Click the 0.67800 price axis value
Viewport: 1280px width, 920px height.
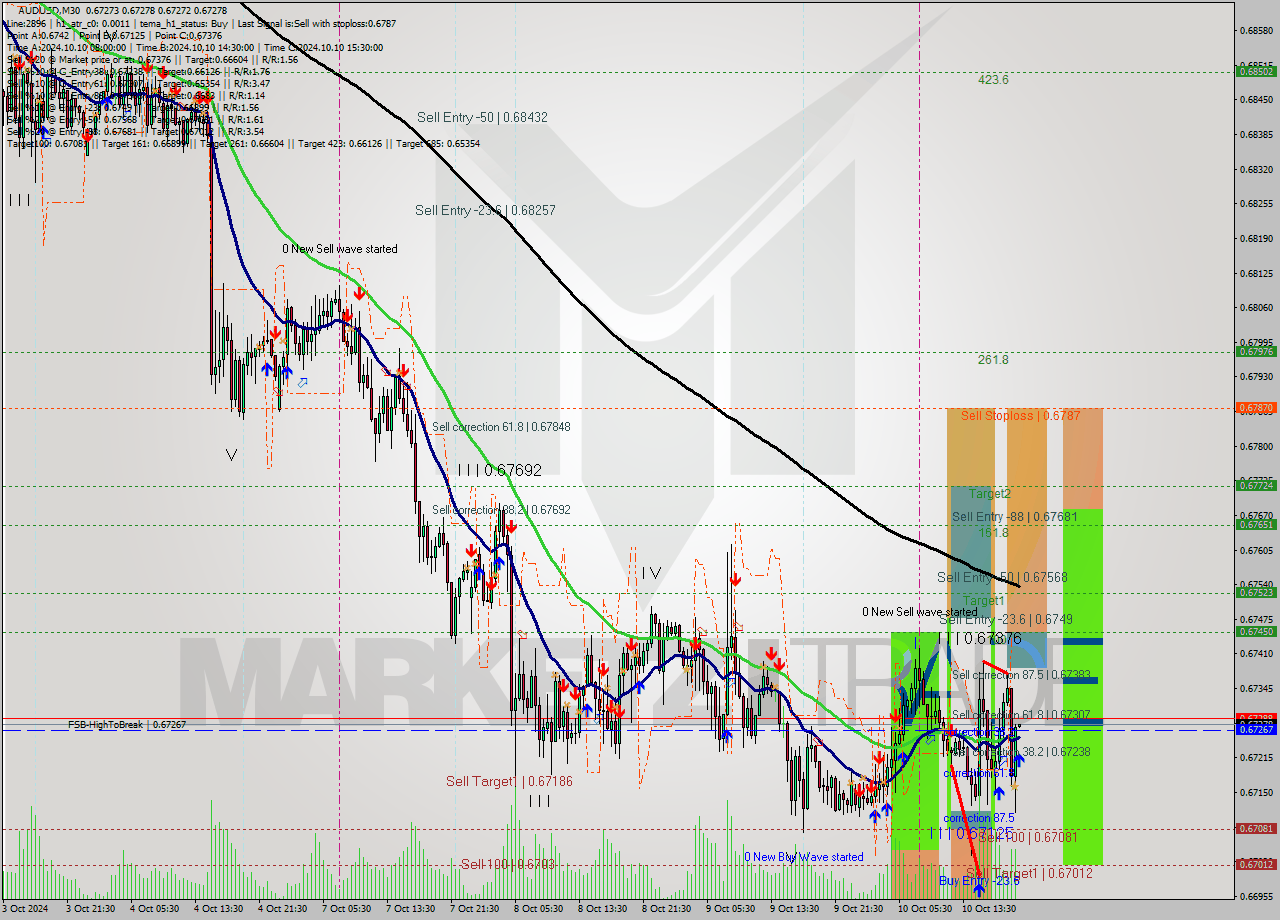(1257, 446)
